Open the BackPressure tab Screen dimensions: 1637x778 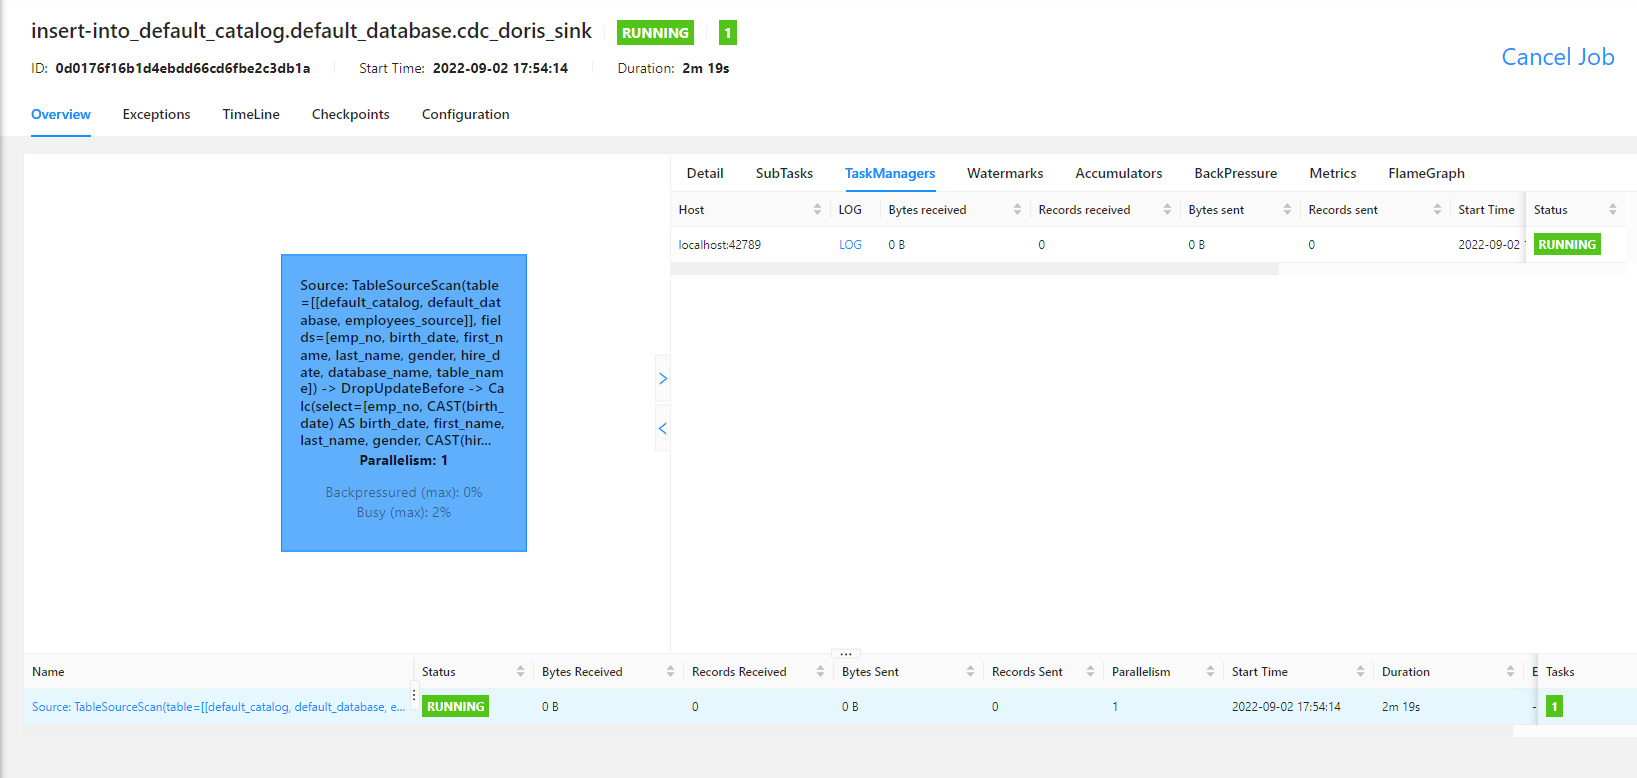(x=1235, y=174)
